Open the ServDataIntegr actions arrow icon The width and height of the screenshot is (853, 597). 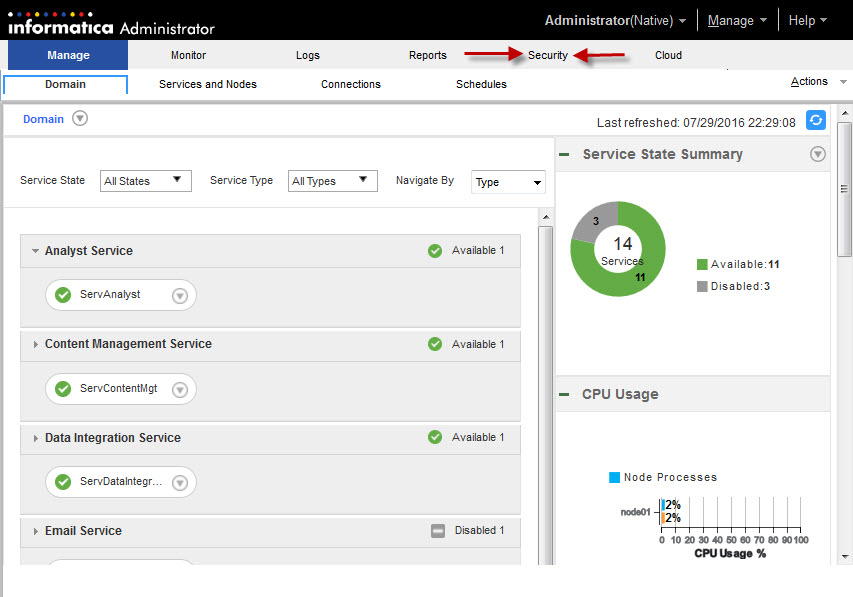tap(180, 483)
